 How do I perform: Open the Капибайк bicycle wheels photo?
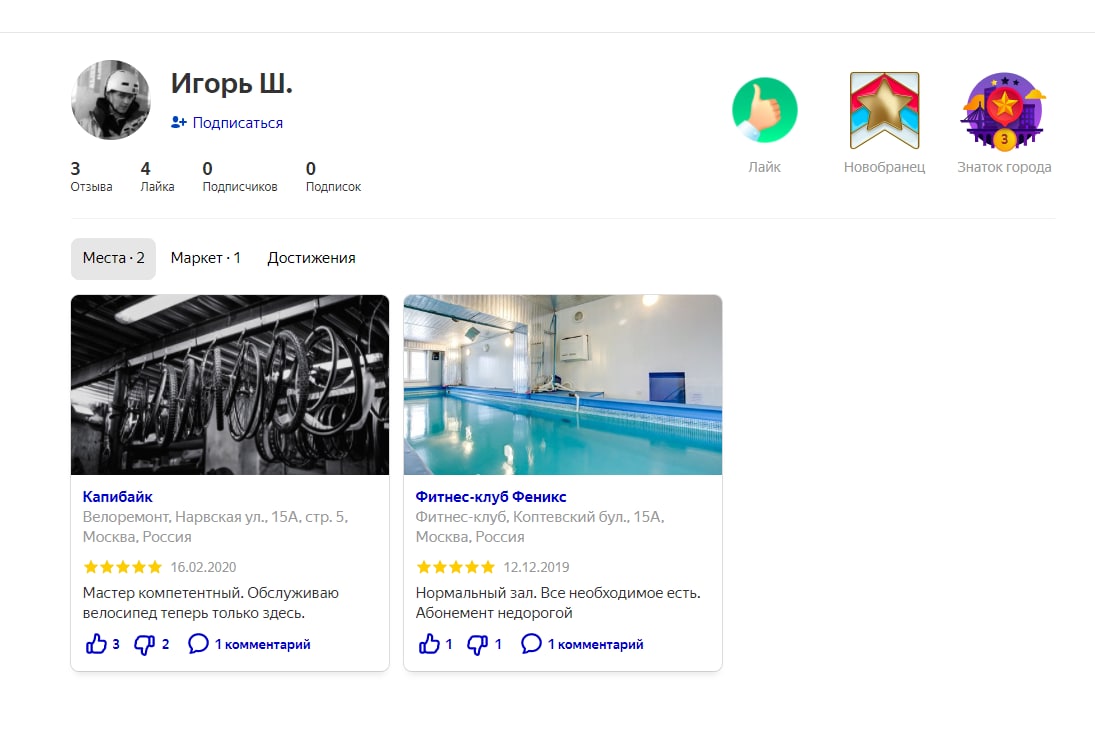[230, 385]
